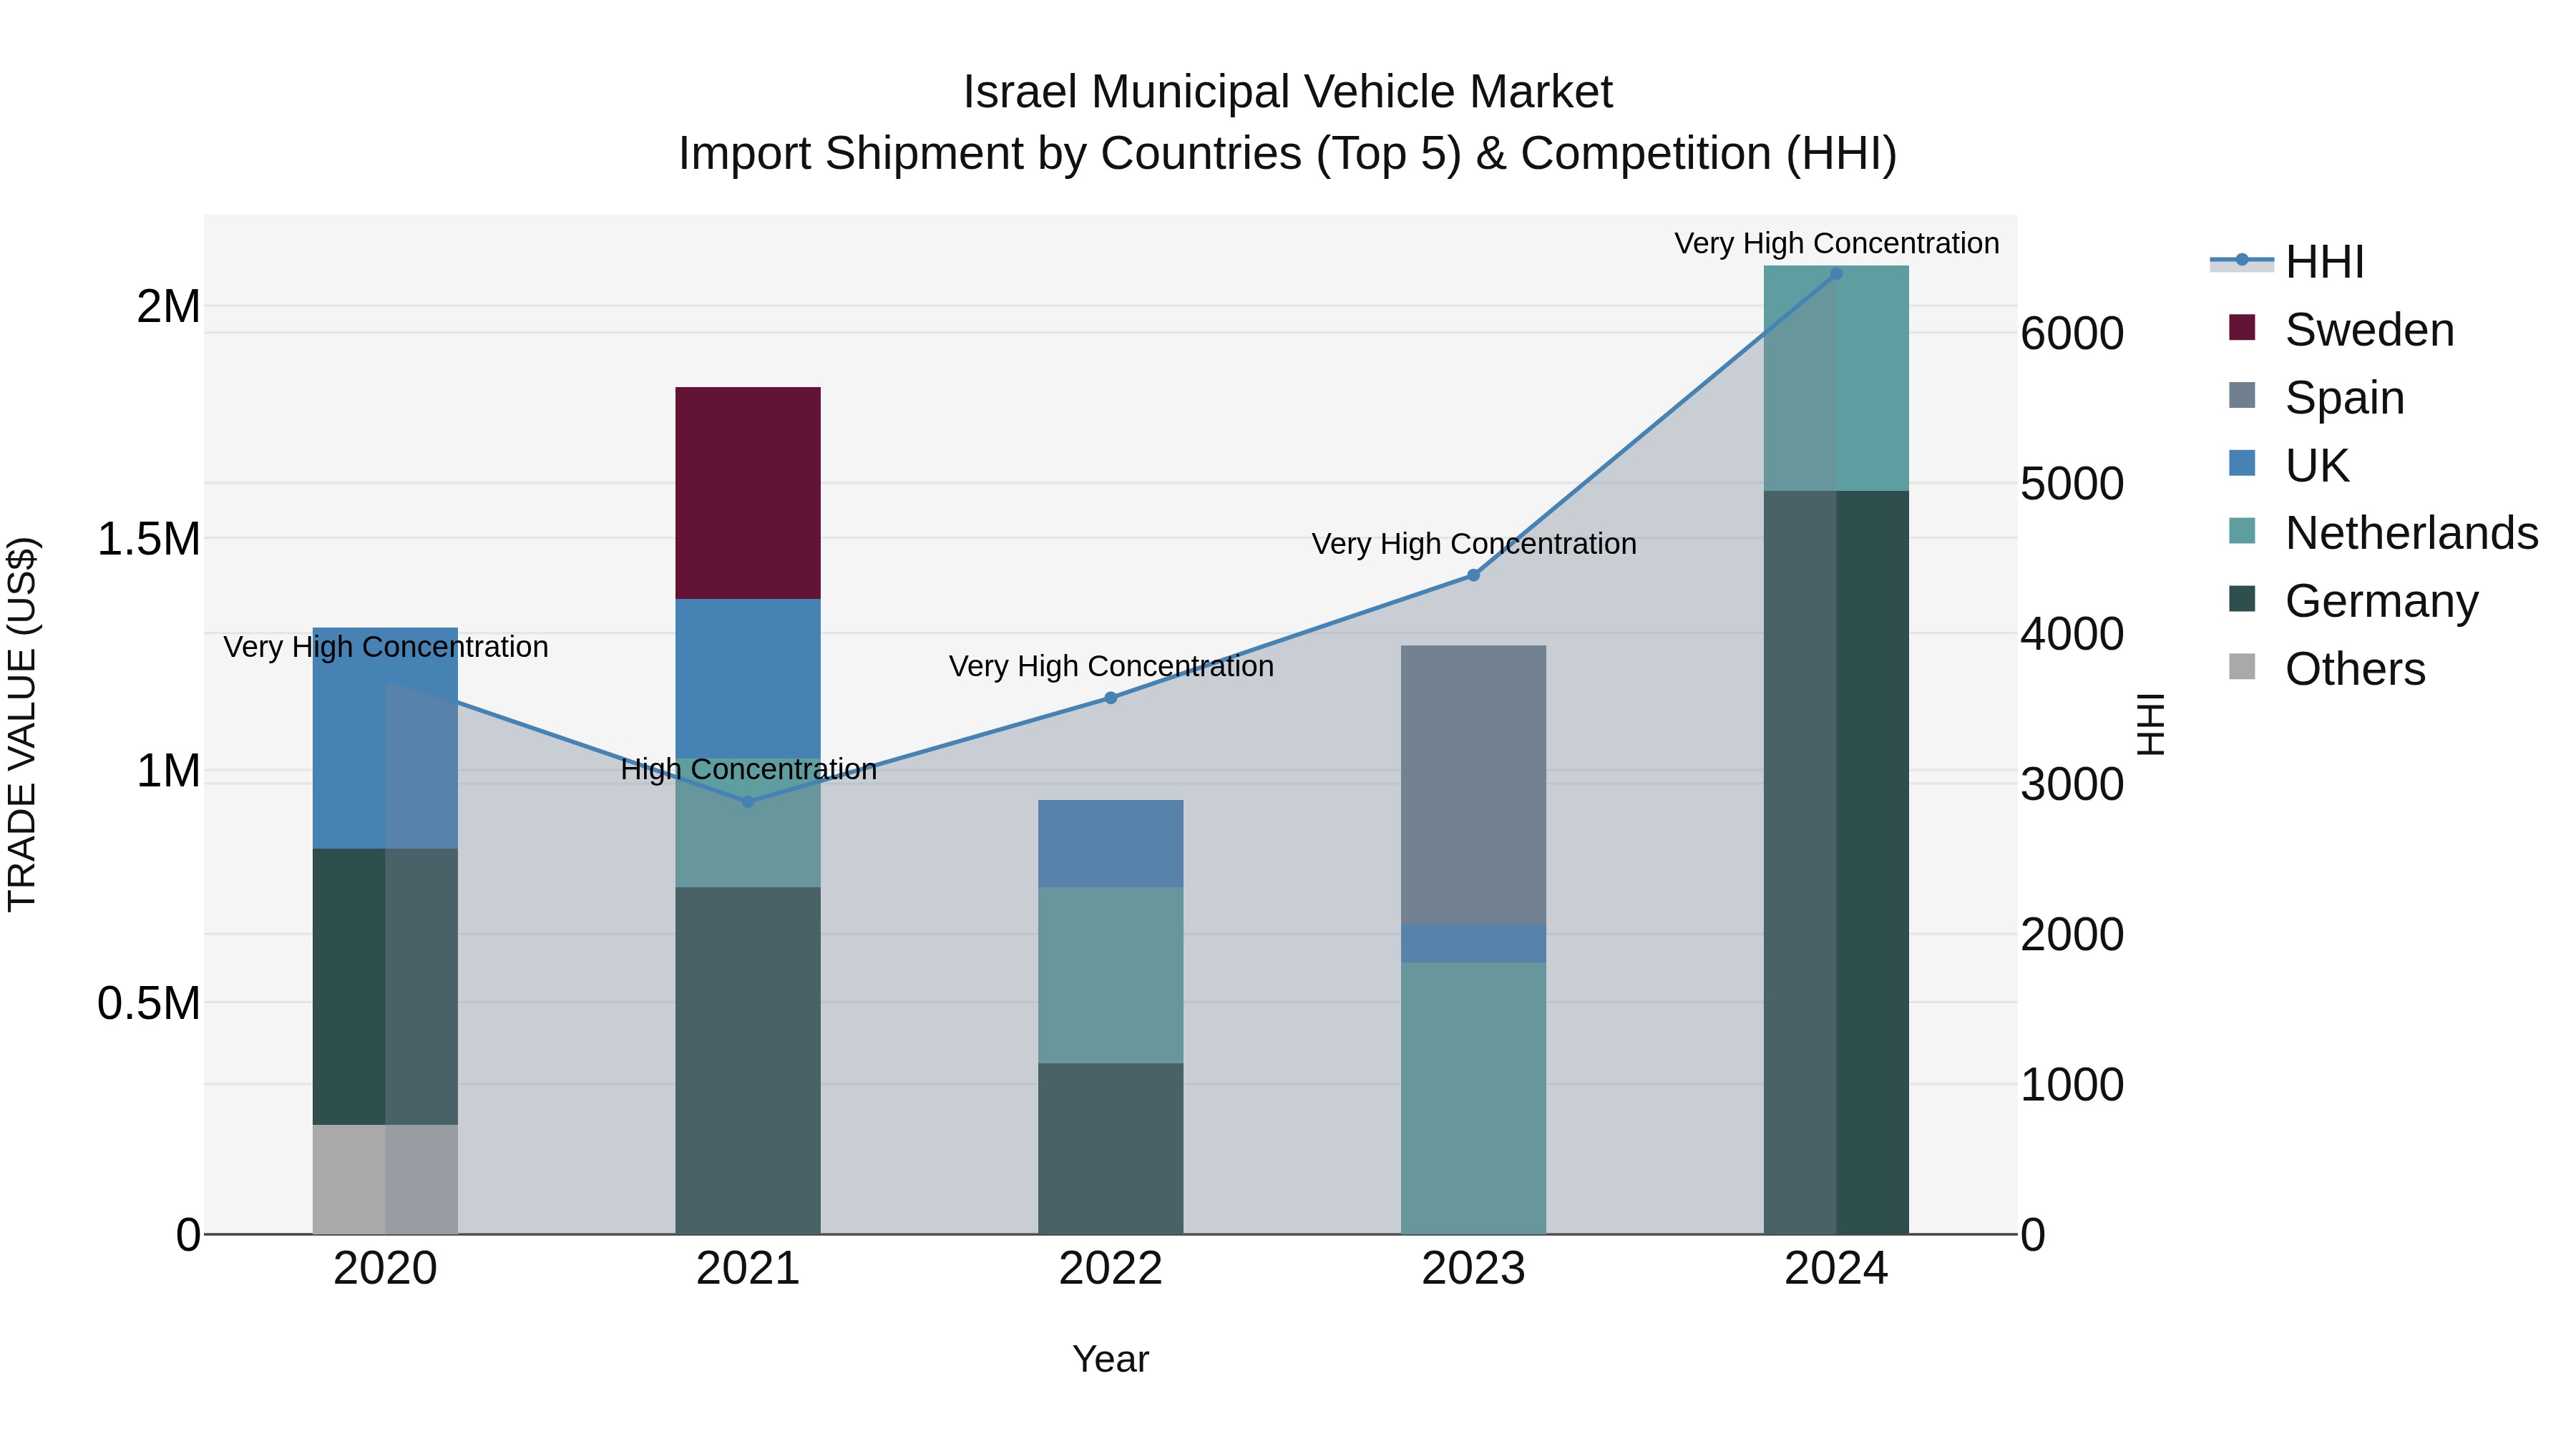Image resolution: width=2576 pixels, height=1449 pixels.
Task: Toggle Spain series in legend
Action: [x=2316, y=397]
